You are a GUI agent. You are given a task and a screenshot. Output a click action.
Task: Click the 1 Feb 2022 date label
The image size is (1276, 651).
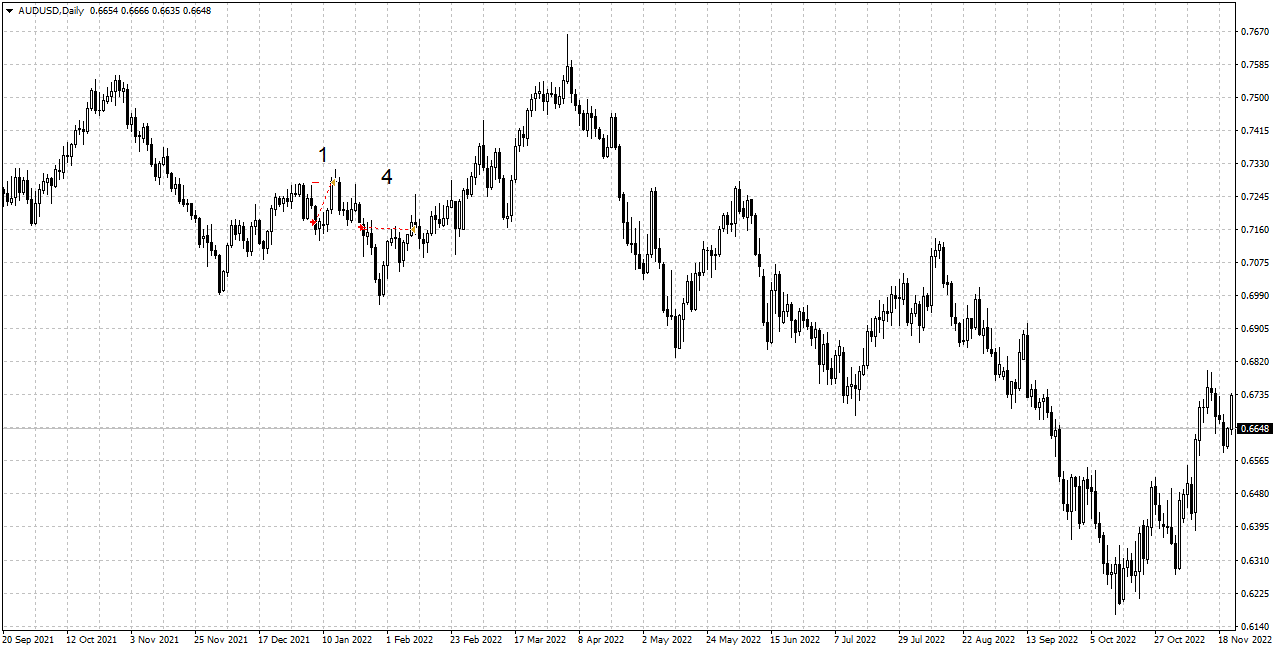(412, 638)
